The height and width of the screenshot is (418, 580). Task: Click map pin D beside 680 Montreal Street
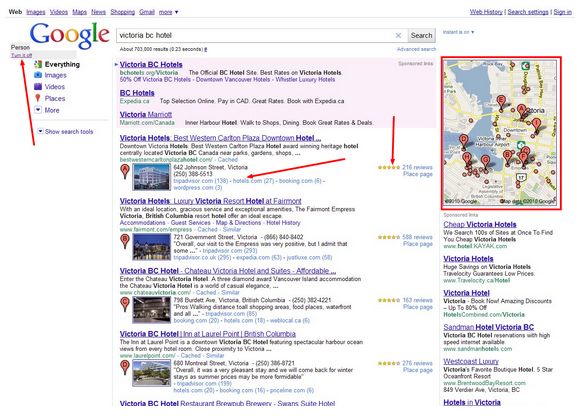point(125,367)
